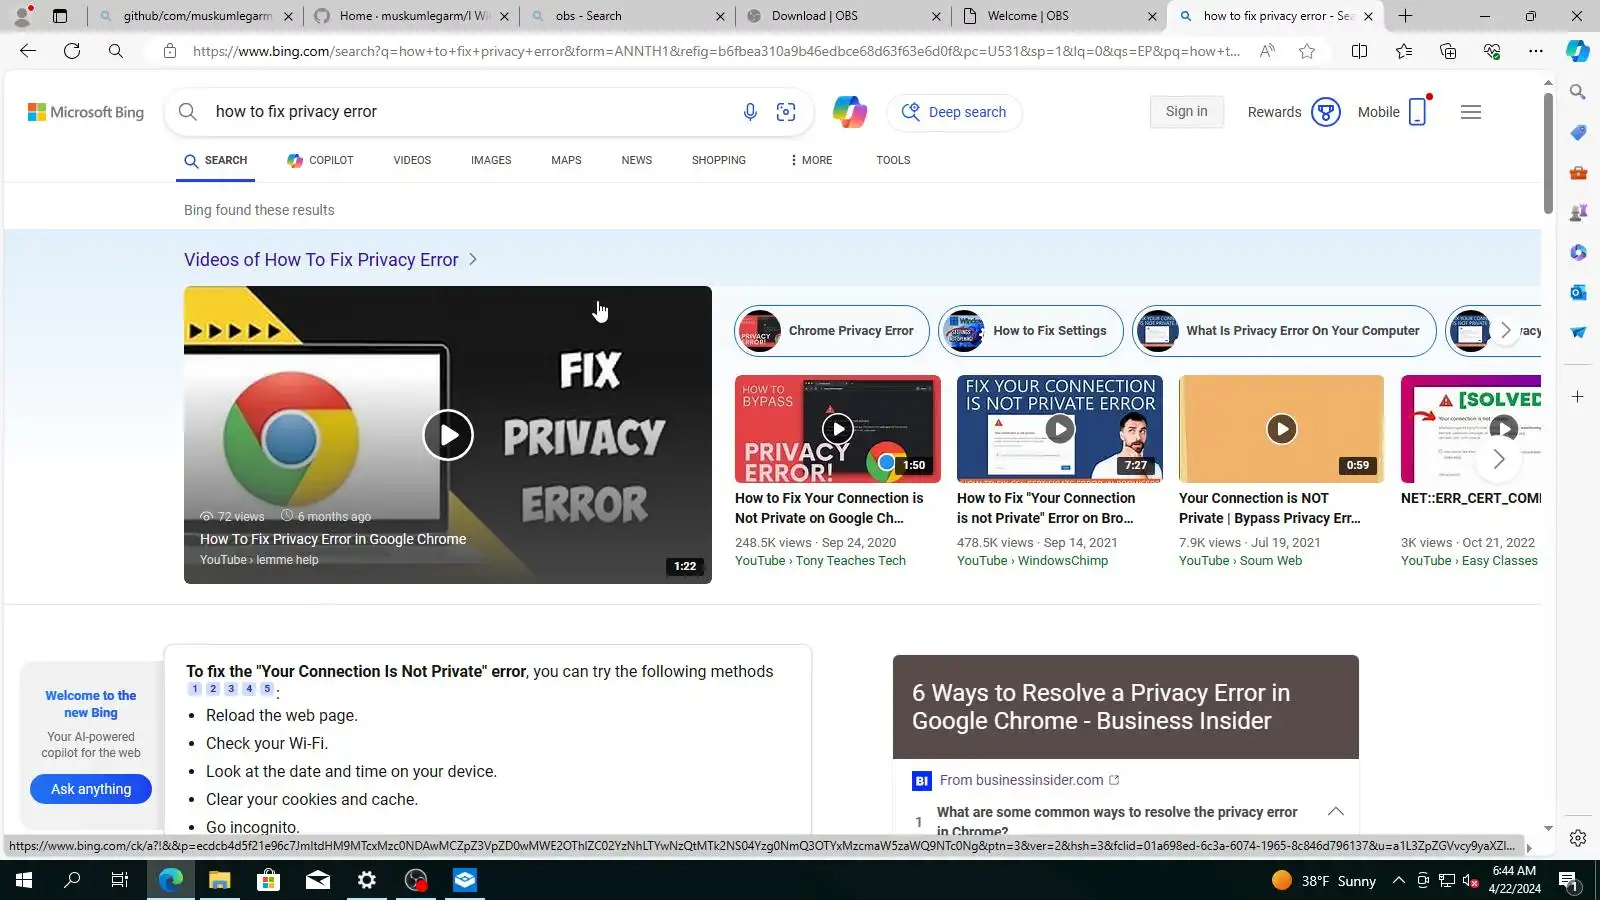Open the Browser essentials heart icon
This screenshot has height=900, width=1600.
click(x=1492, y=51)
